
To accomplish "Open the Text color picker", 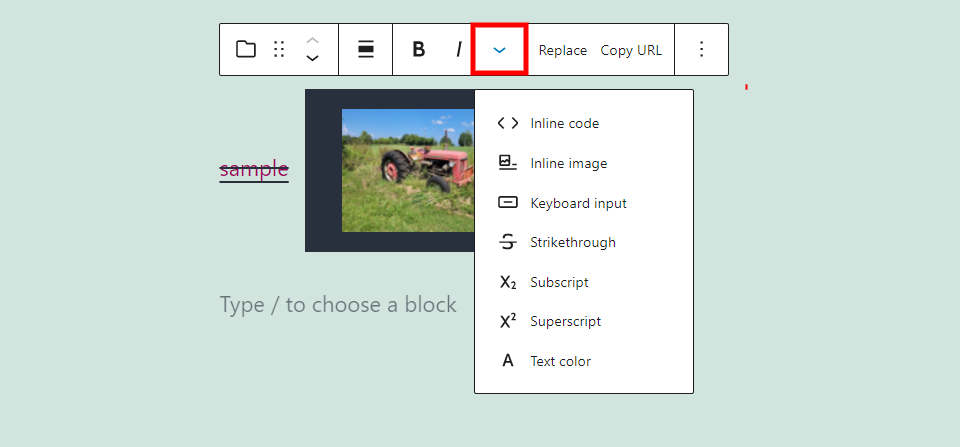I will click(x=560, y=361).
